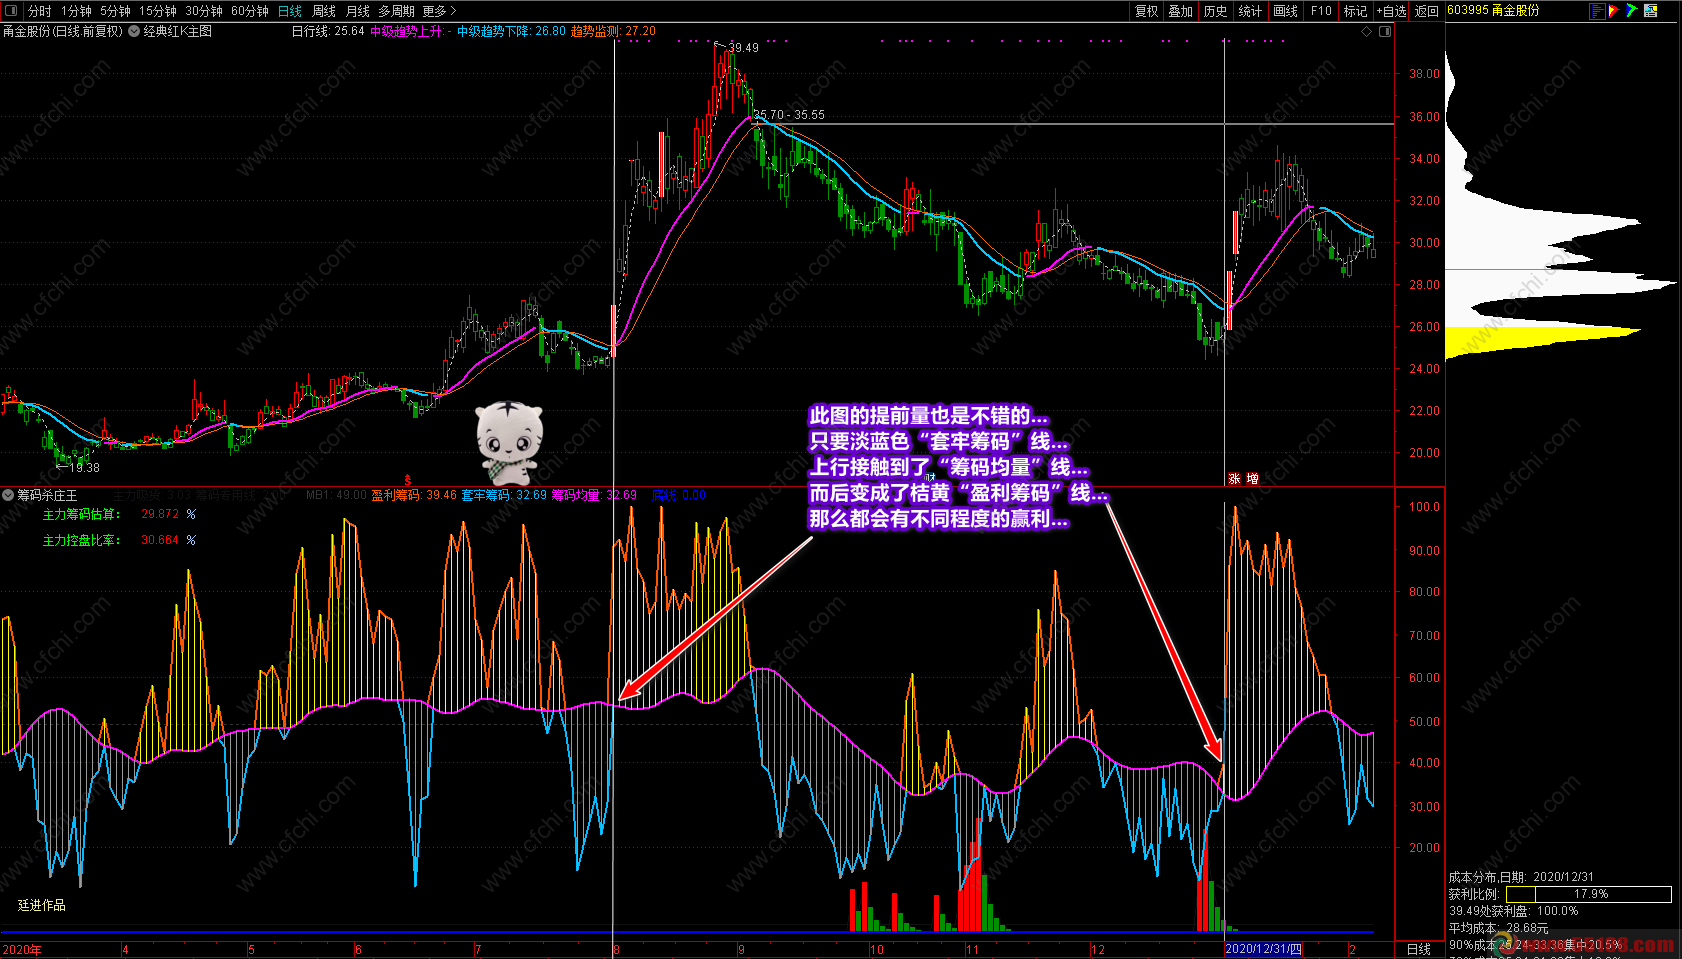Click the 涨 event tag below the chart
The height and width of the screenshot is (959, 1682).
[1234, 479]
